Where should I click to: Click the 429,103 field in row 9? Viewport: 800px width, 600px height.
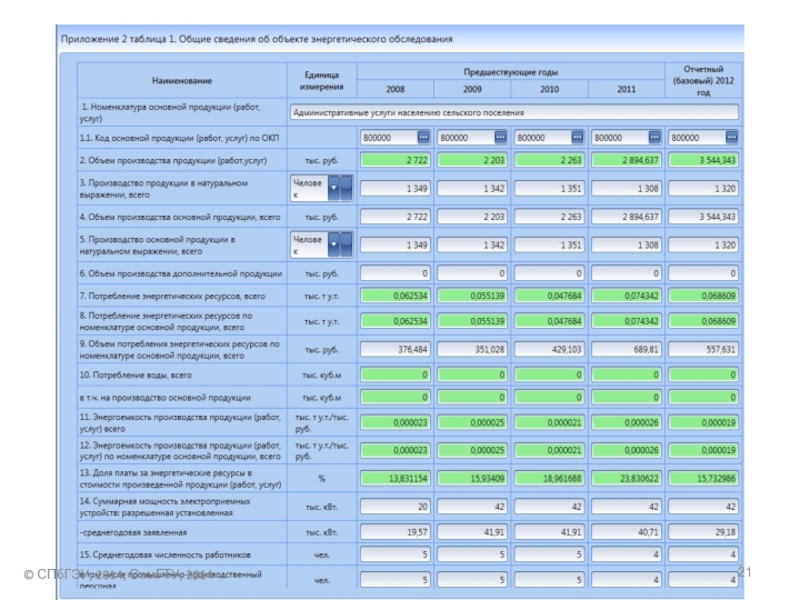550,349
